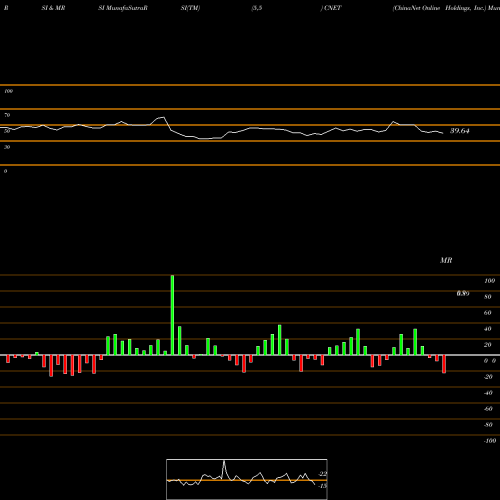The width and height of the screenshot is (500, 500).
Task: Click the 70 level label on RSI scale
Action: click(7, 115)
